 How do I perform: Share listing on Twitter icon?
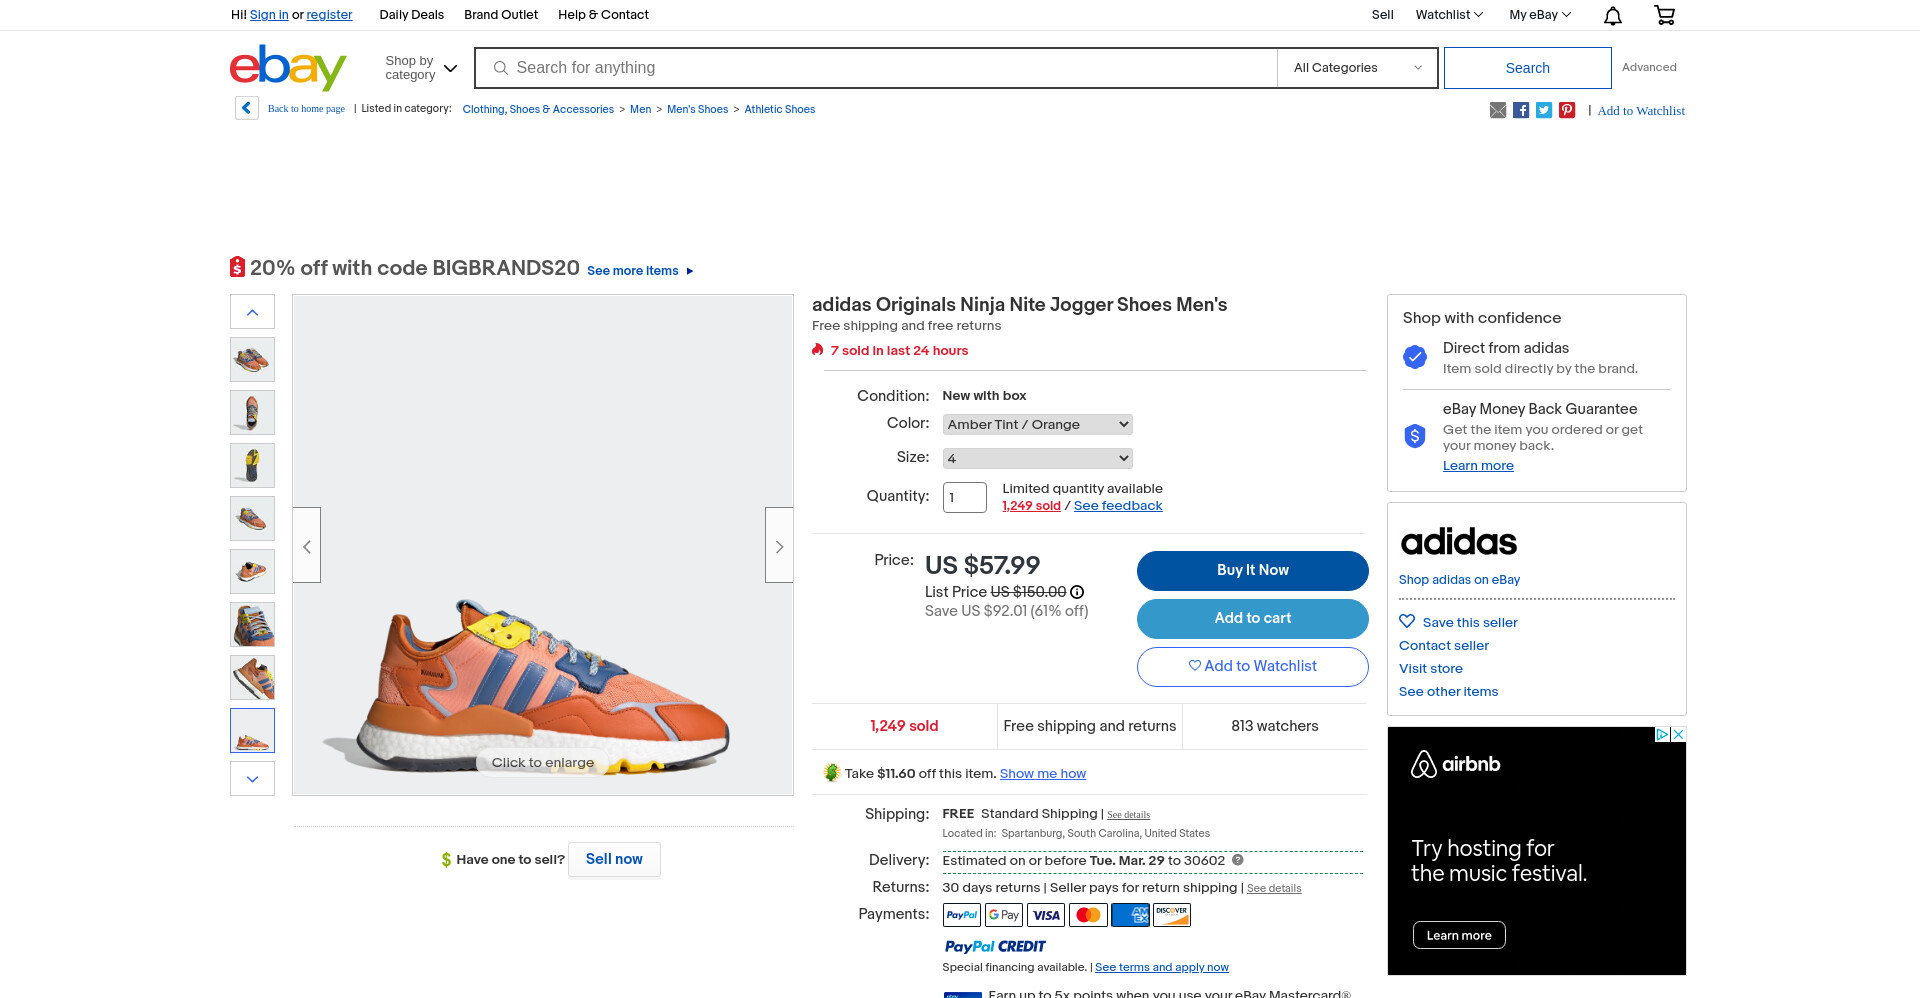click(1544, 110)
